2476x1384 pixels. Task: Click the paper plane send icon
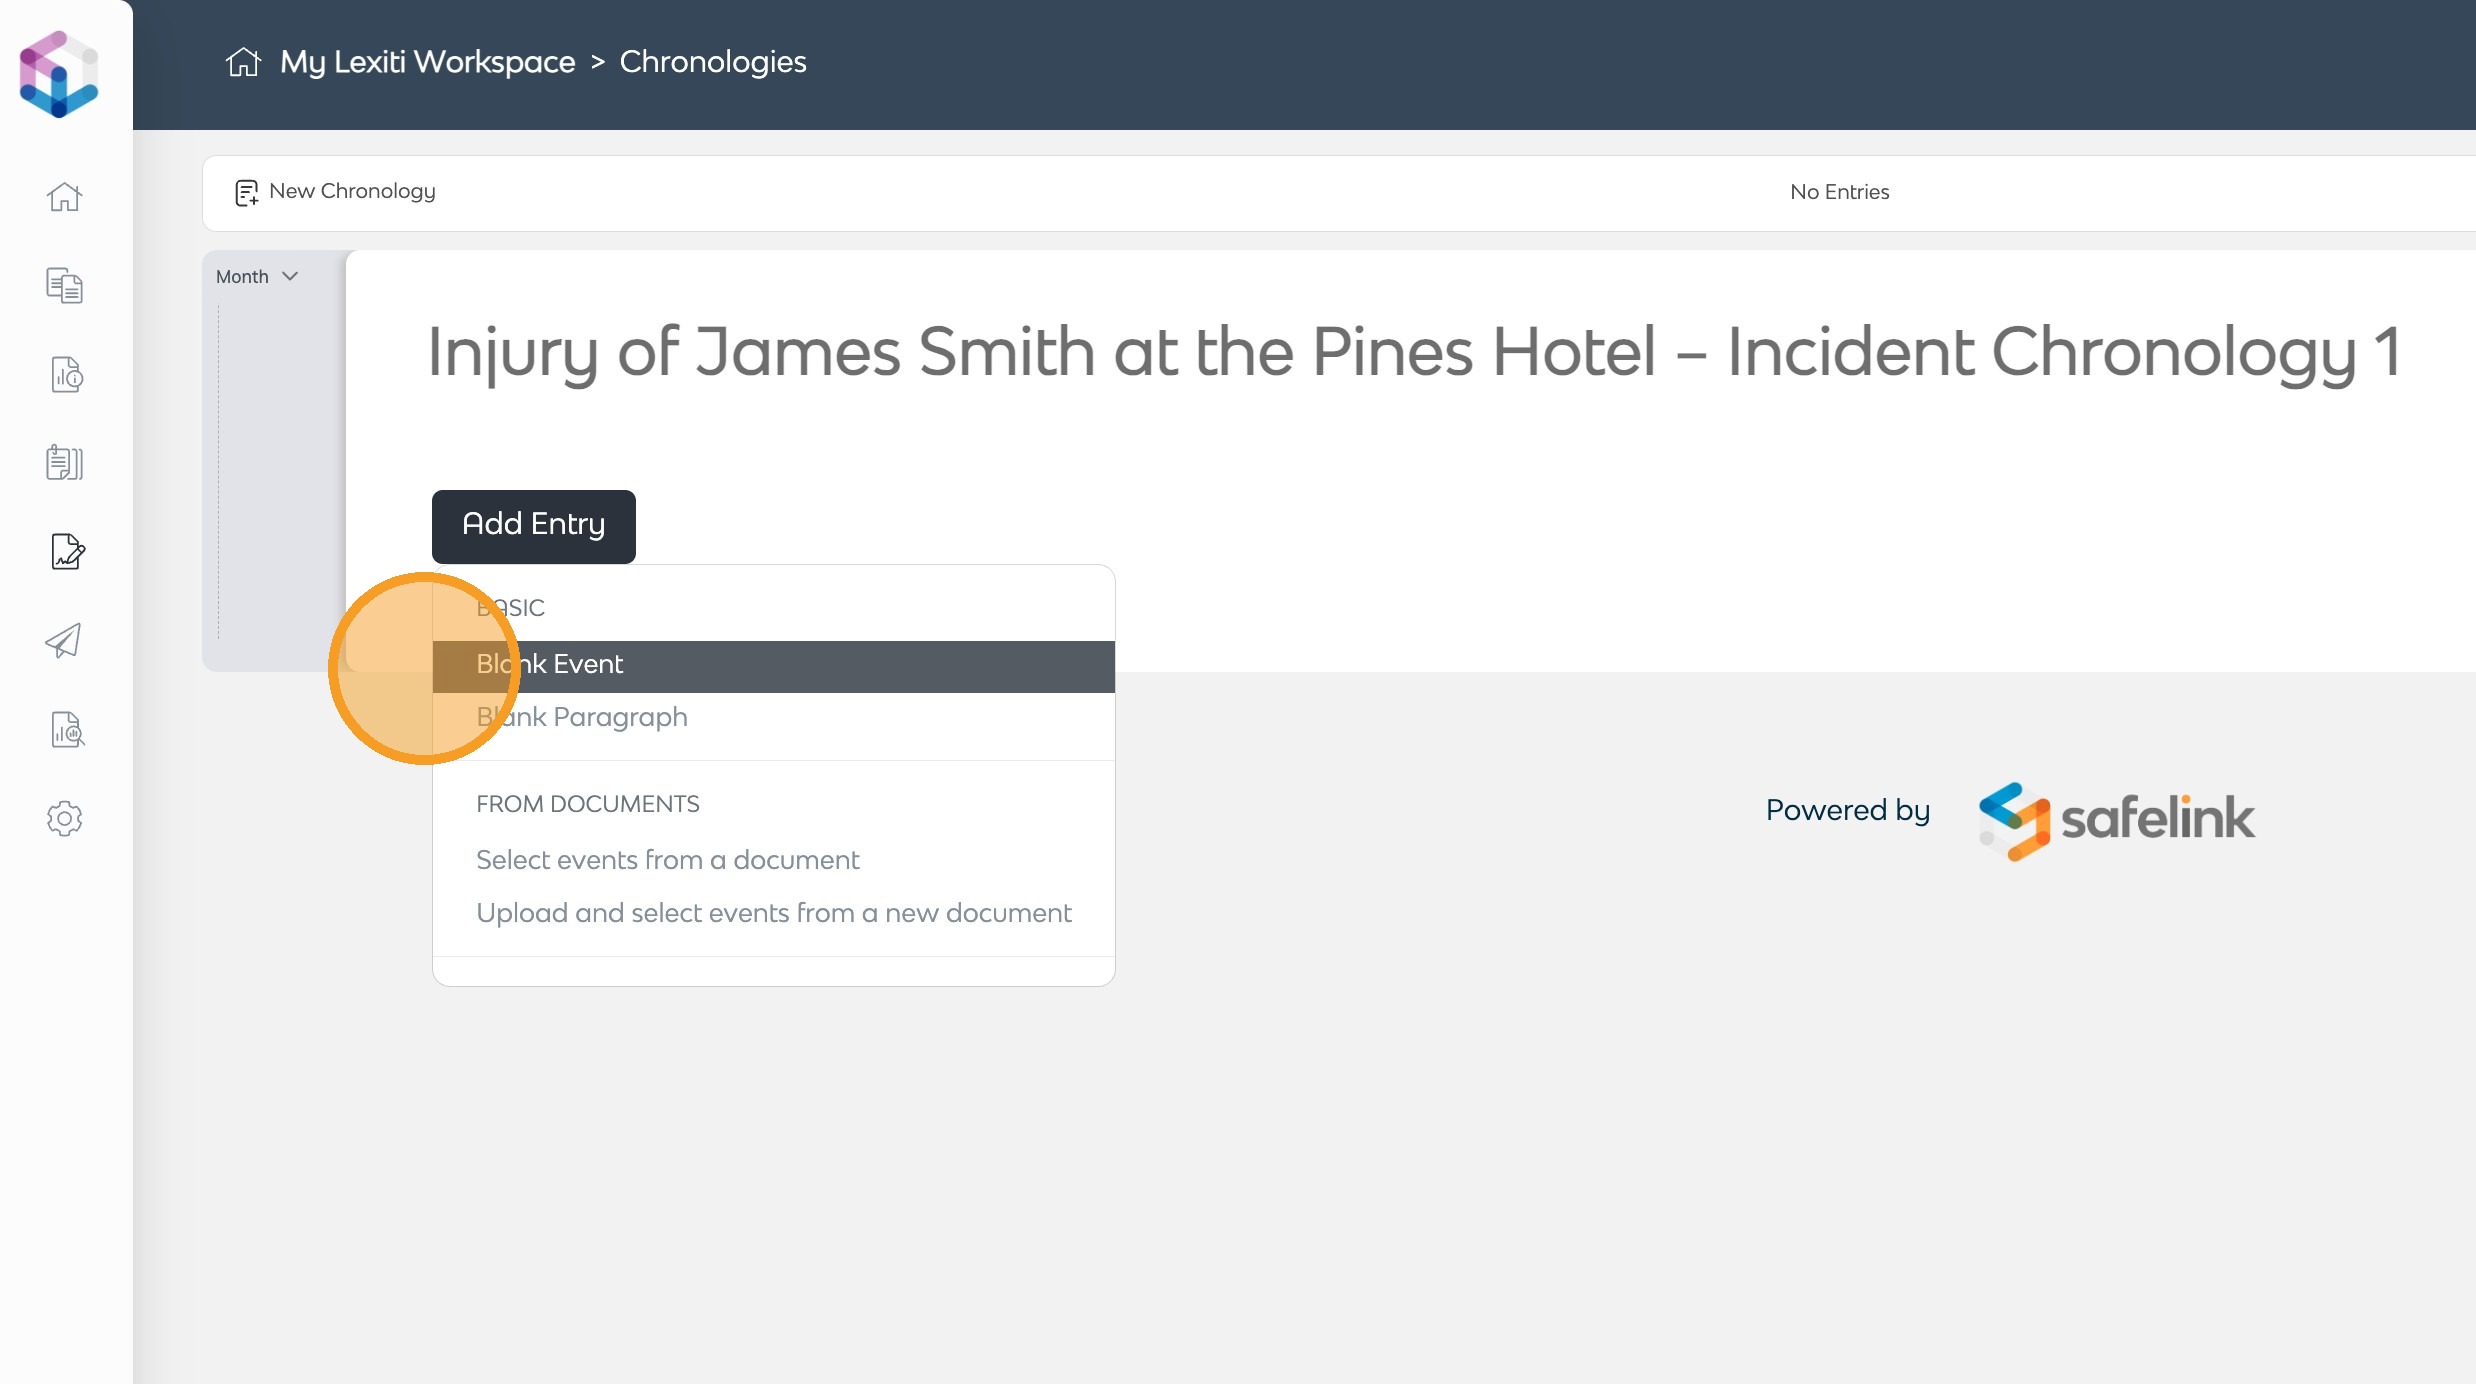pos(64,641)
